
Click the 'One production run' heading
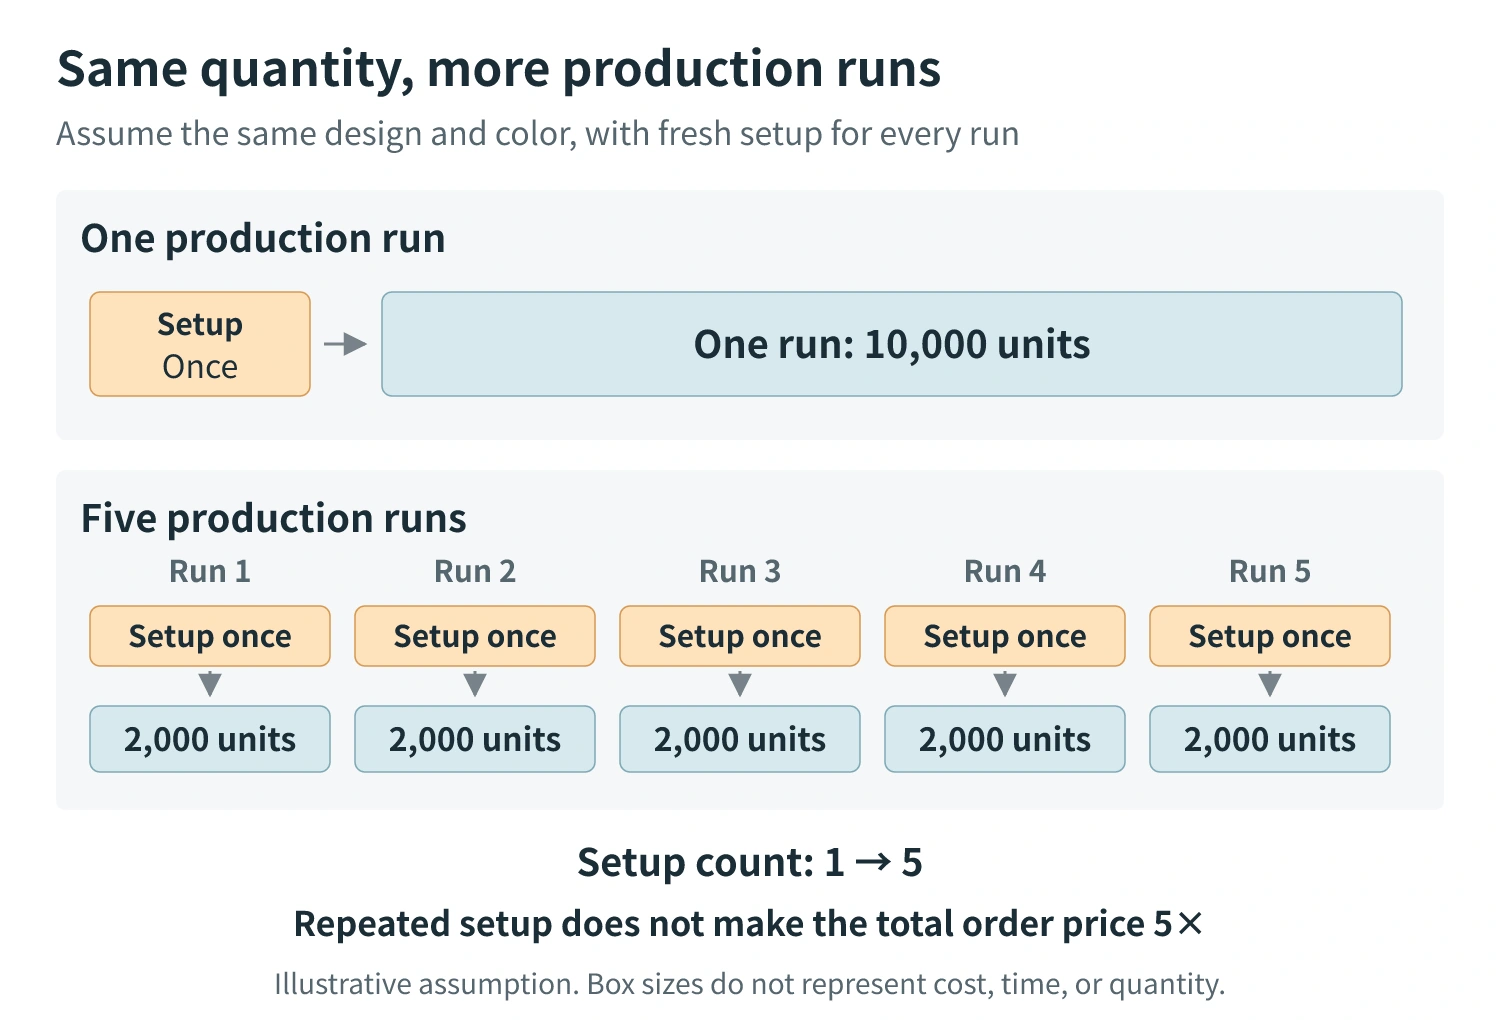263,239
